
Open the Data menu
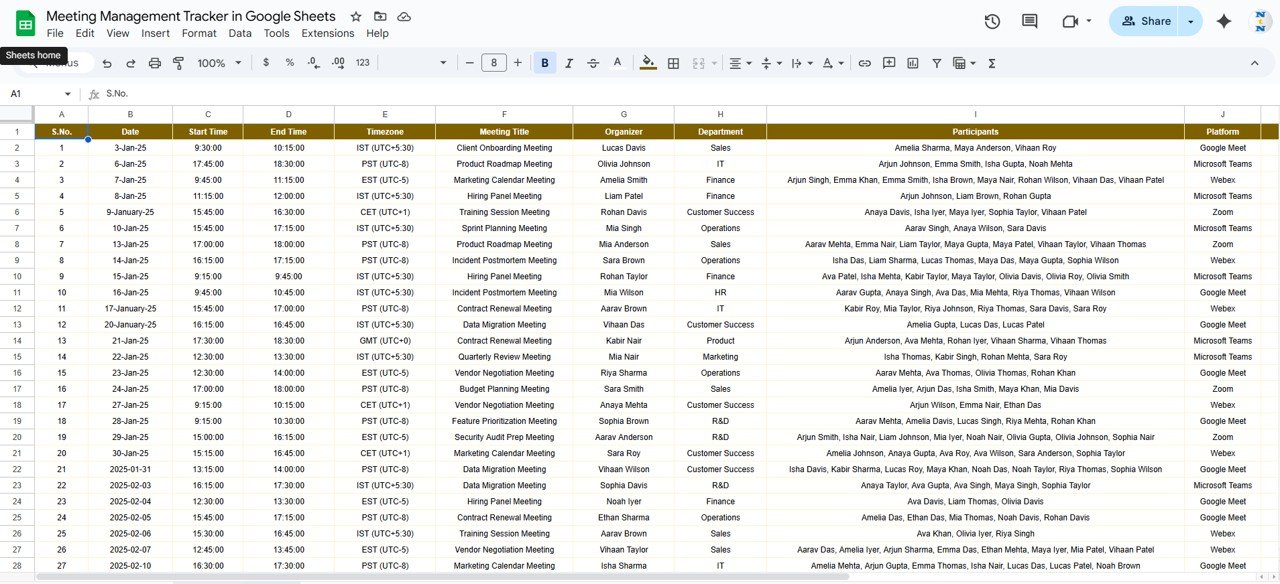click(240, 33)
